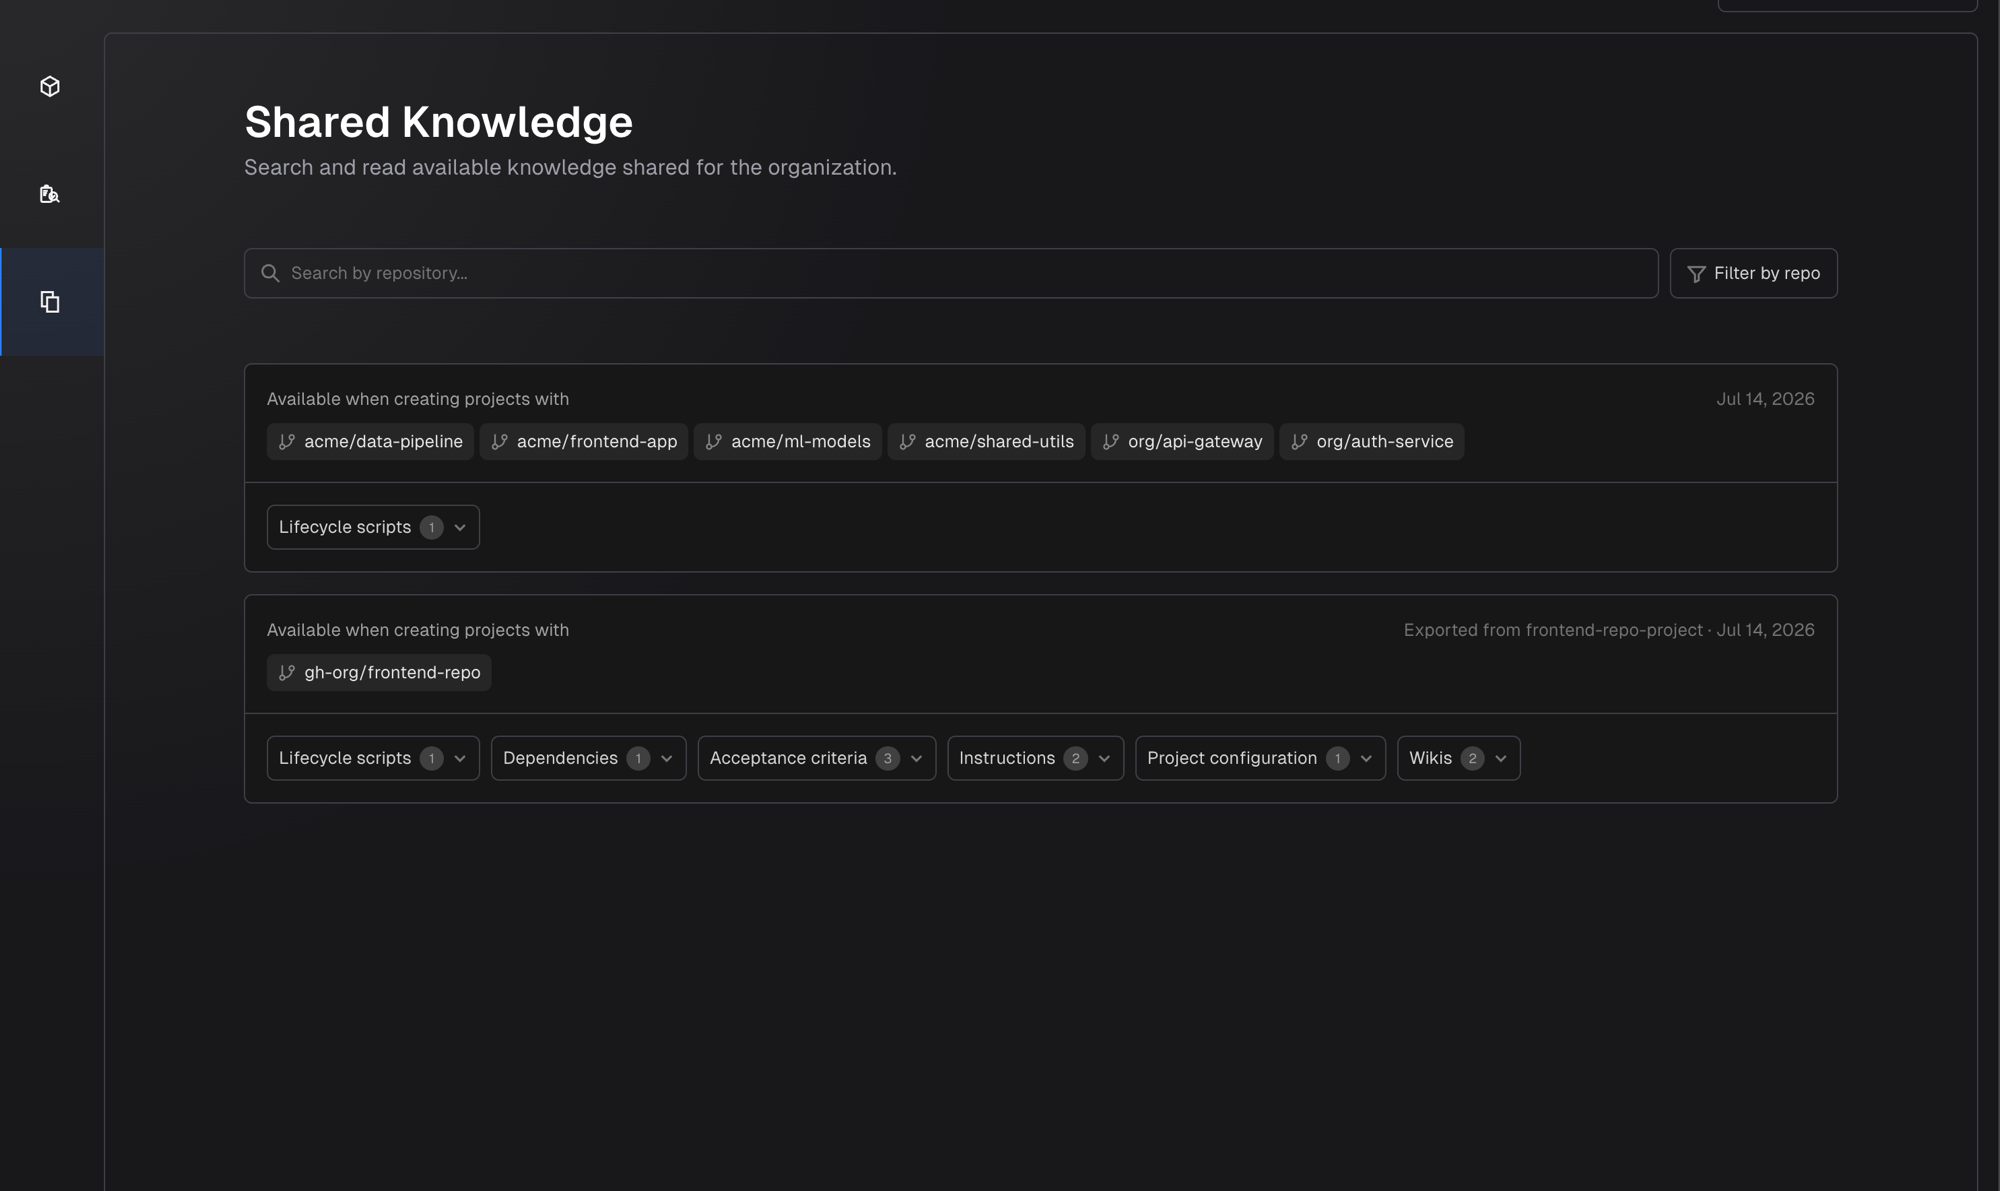Expand Lifecycle scripts in the first card

[373, 527]
